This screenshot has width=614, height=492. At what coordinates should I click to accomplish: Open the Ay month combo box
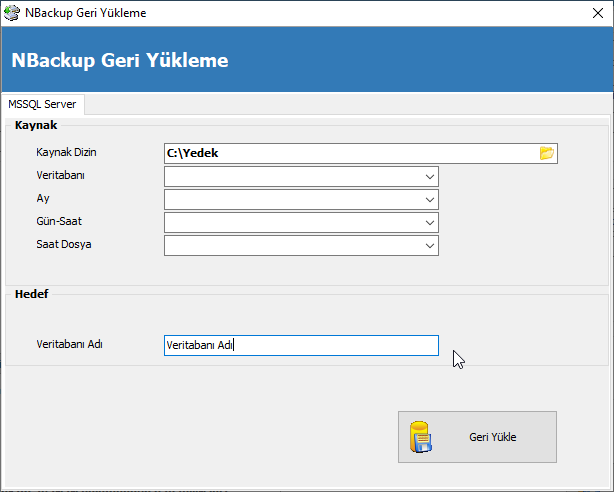click(301, 200)
